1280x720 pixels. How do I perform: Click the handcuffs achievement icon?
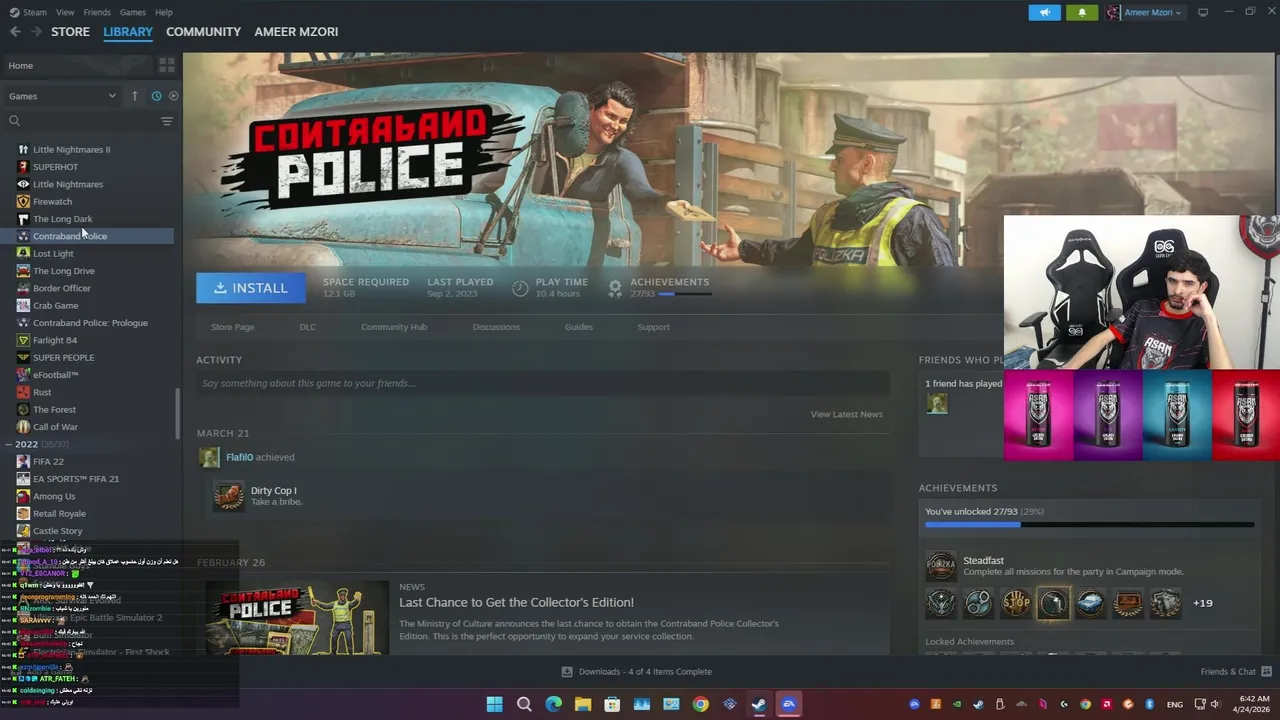[x=978, y=603]
